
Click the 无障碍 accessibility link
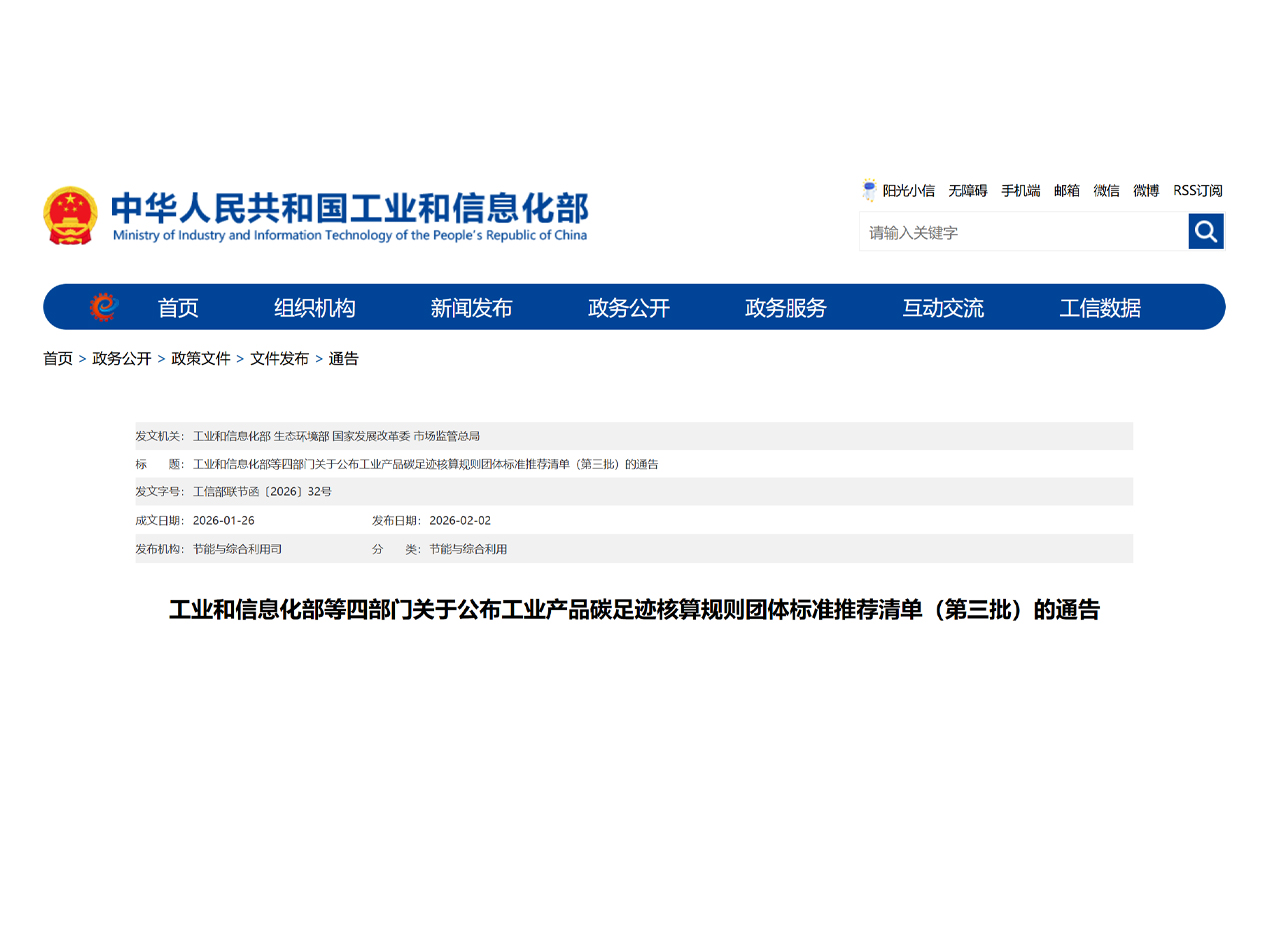tap(967, 191)
